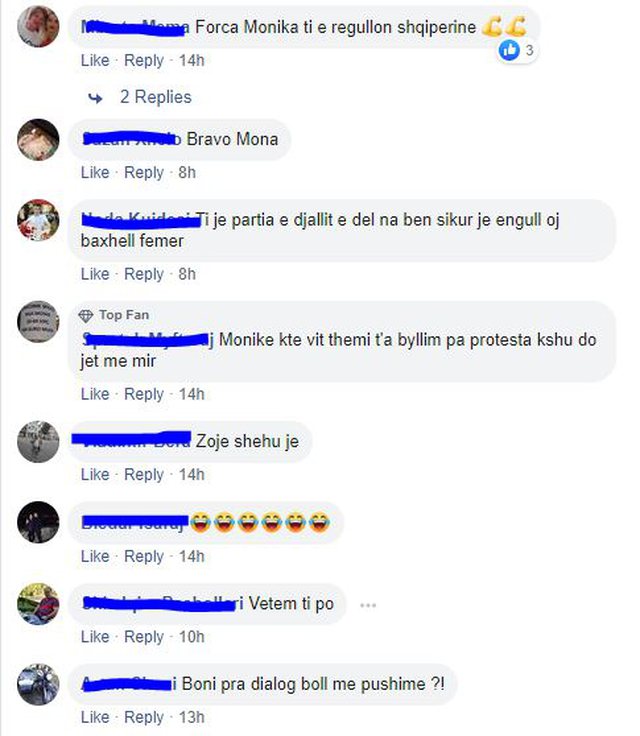Like the "Vetem ti po" comment
640x736 pixels.
click(x=95, y=637)
